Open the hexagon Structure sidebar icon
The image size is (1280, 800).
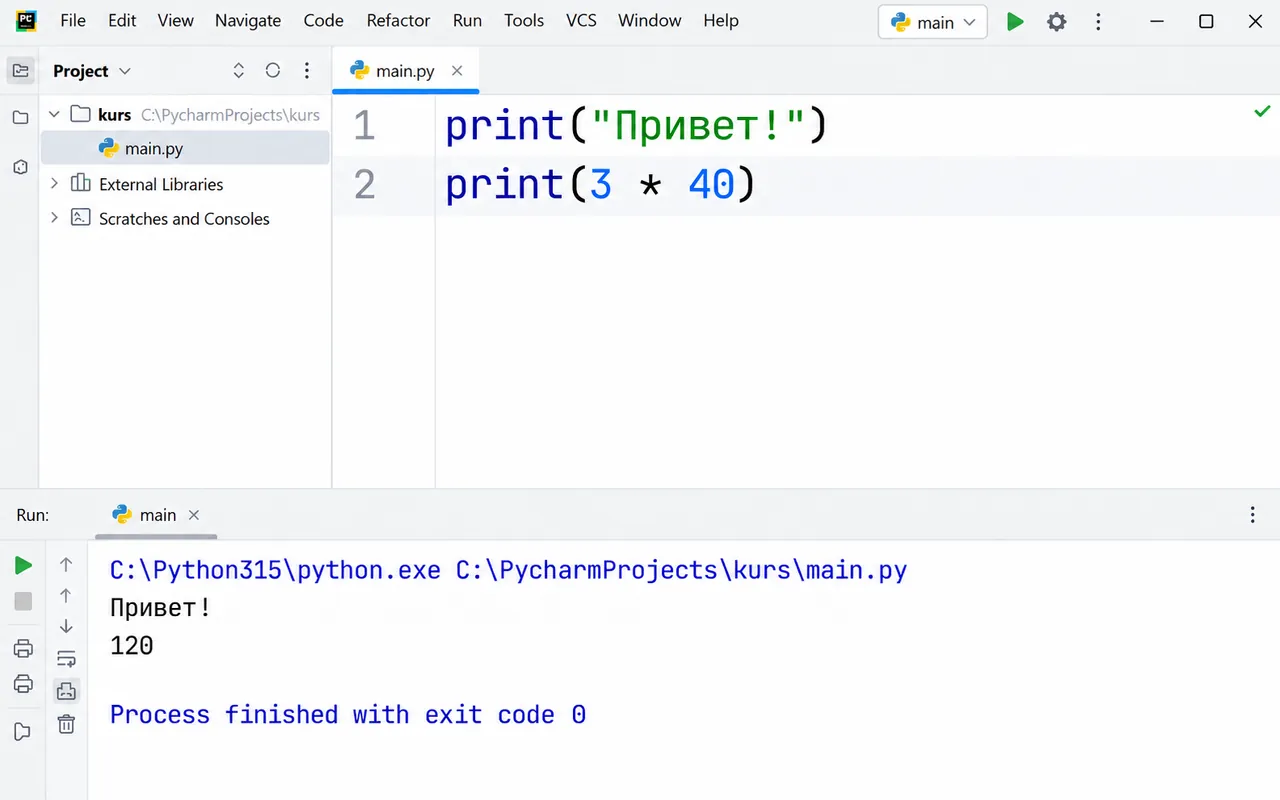click(x=20, y=167)
